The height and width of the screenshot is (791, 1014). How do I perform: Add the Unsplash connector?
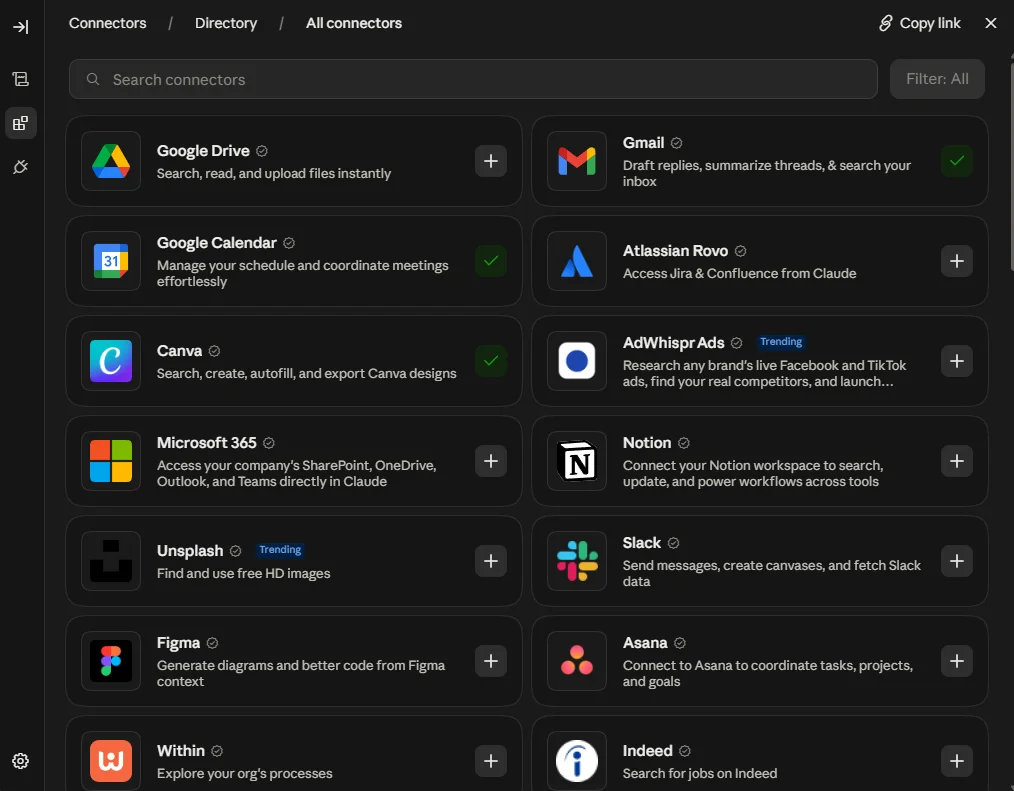(491, 561)
